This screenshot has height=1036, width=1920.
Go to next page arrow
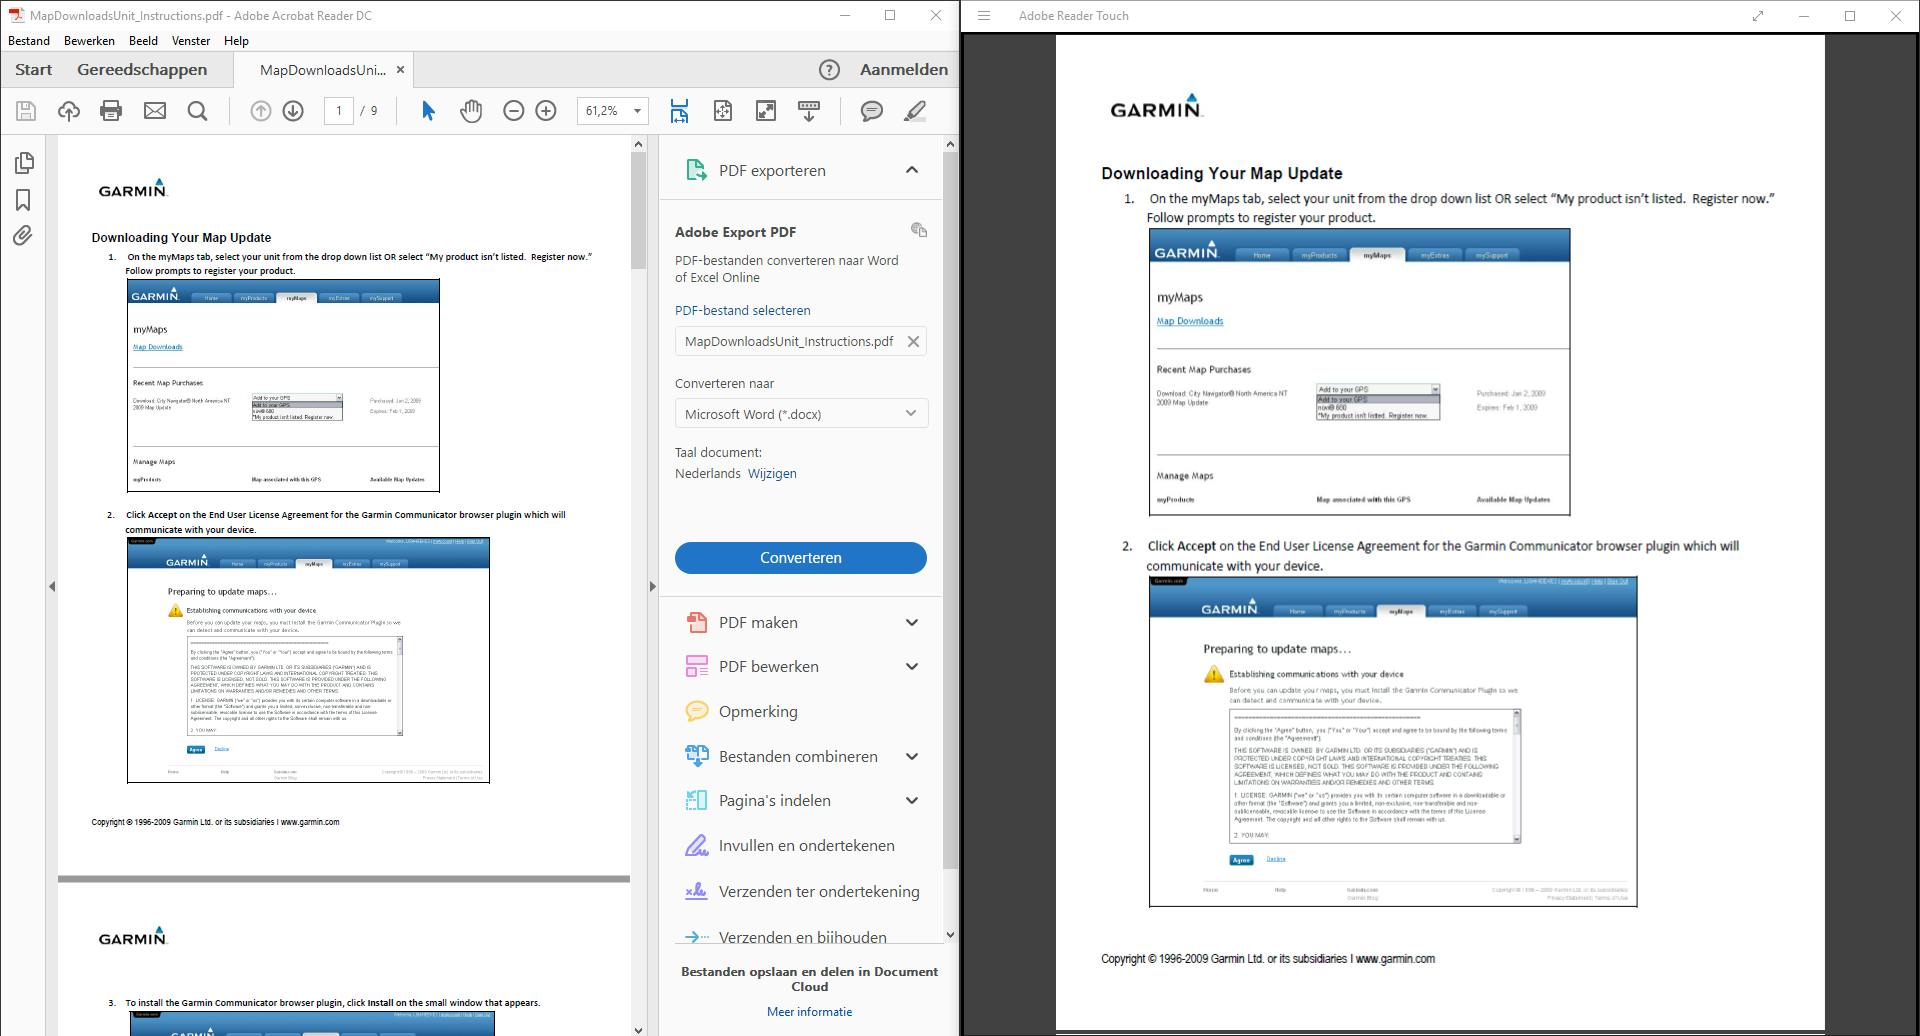coord(293,111)
